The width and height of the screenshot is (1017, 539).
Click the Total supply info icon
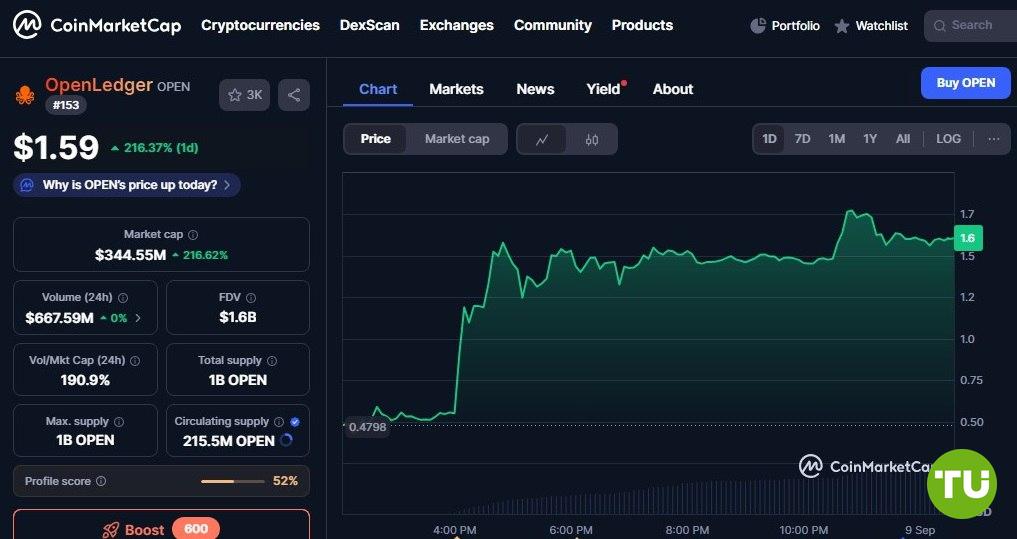pyautogui.click(x=272, y=361)
